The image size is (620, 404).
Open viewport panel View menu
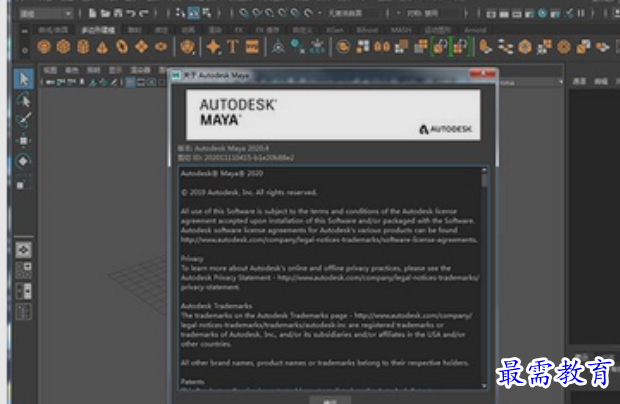point(50,70)
